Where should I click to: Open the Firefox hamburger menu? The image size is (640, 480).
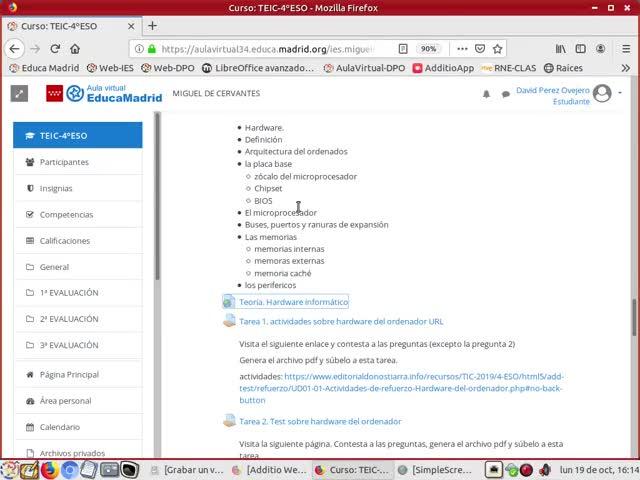pos(626,49)
